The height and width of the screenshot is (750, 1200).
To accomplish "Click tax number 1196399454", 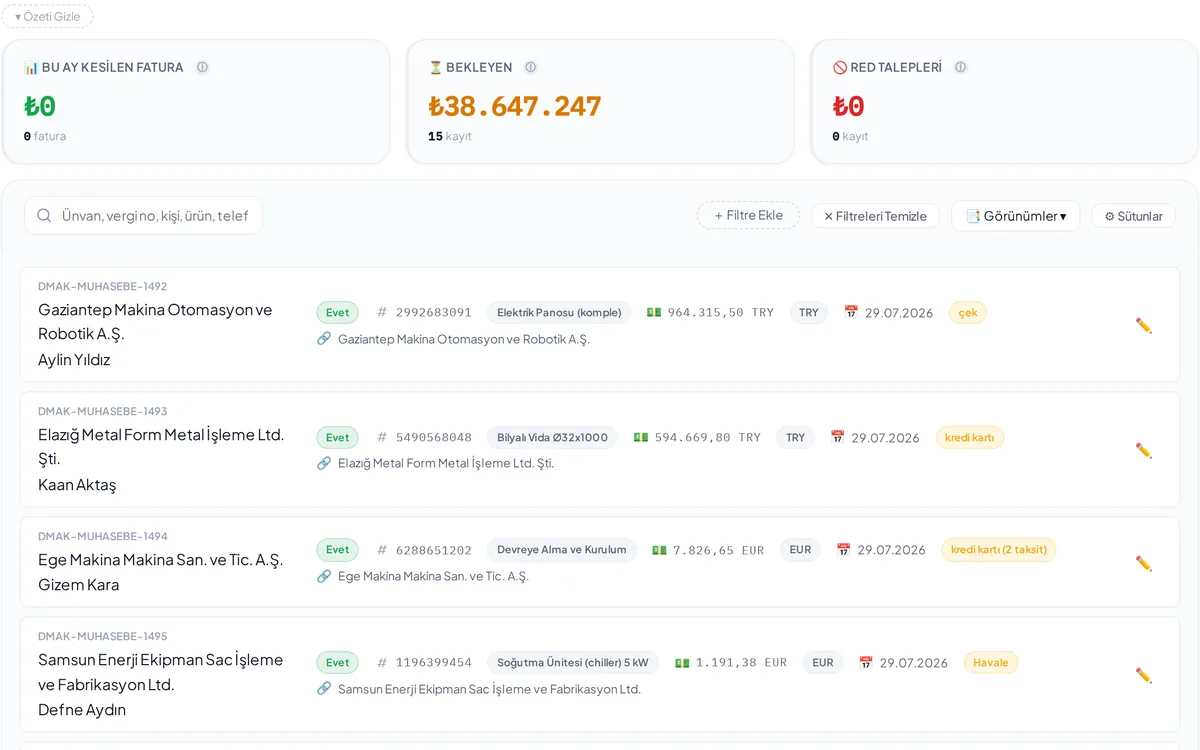I will [x=434, y=662].
